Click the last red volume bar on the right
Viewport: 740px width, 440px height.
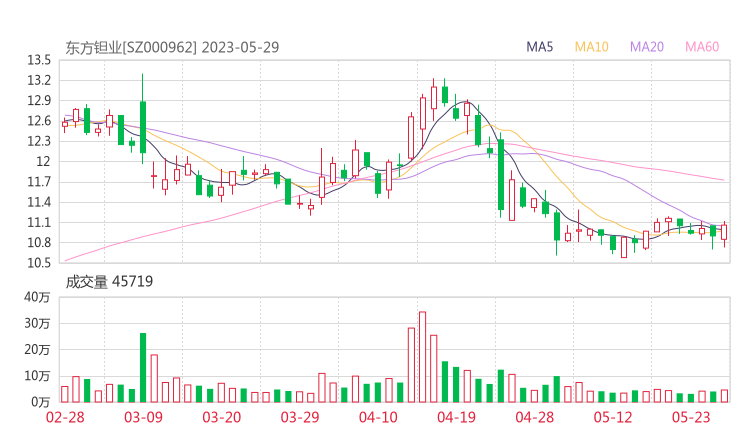coord(724,396)
